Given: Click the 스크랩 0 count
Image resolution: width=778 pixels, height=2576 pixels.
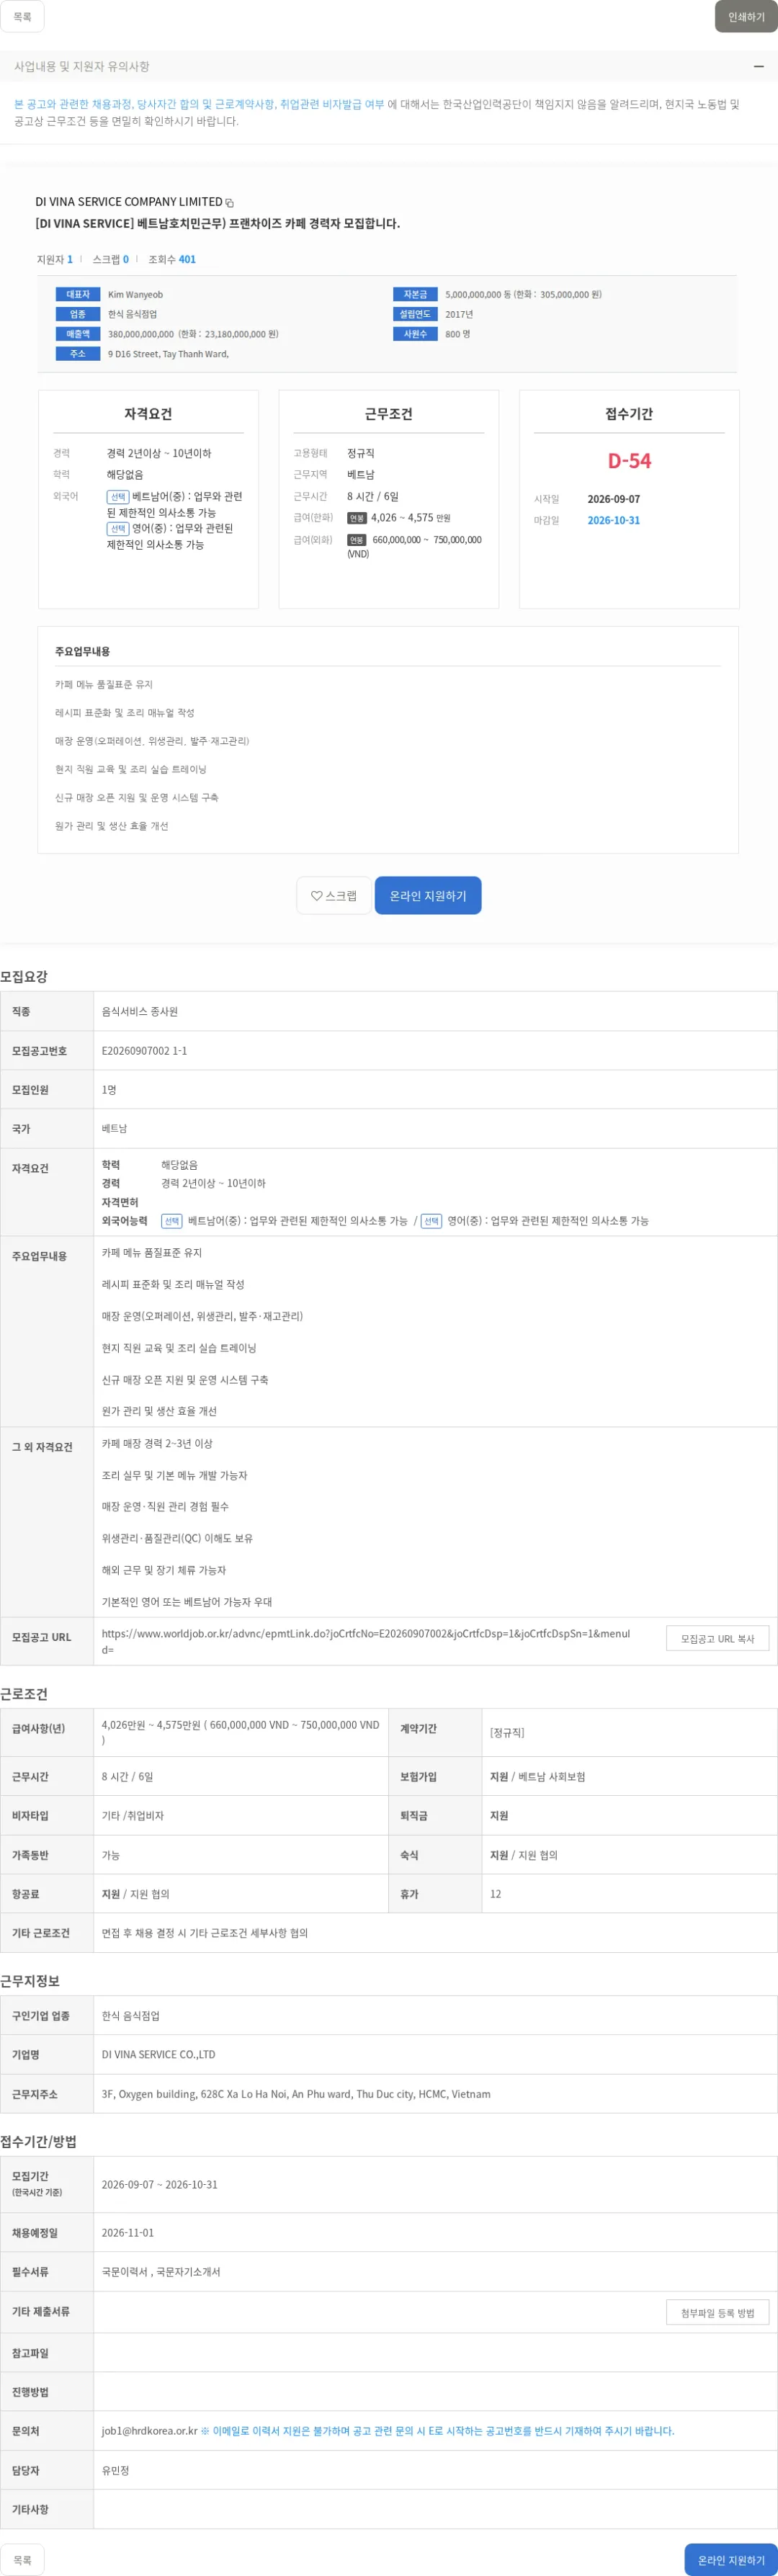Looking at the screenshot, I should tap(110, 259).
